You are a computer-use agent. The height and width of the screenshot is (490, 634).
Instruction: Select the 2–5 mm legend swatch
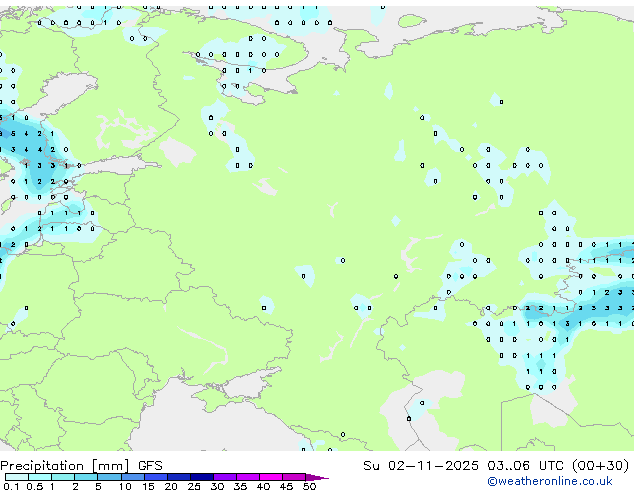pyautogui.click(x=86, y=477)
